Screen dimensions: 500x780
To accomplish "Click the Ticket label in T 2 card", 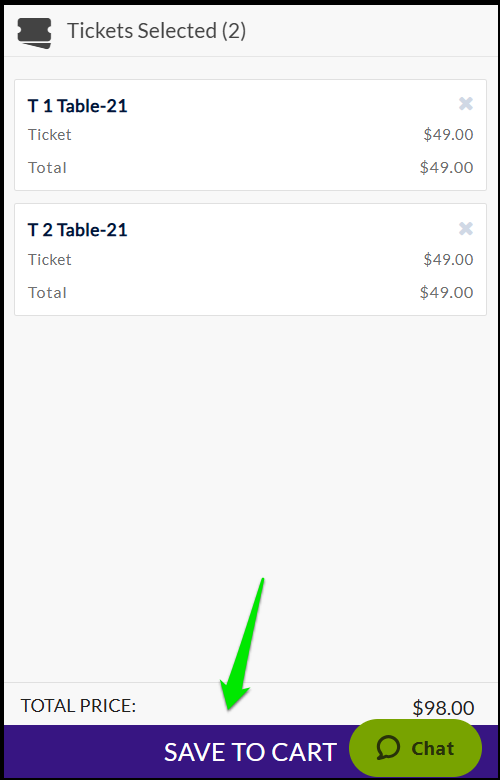I will 50,259.
